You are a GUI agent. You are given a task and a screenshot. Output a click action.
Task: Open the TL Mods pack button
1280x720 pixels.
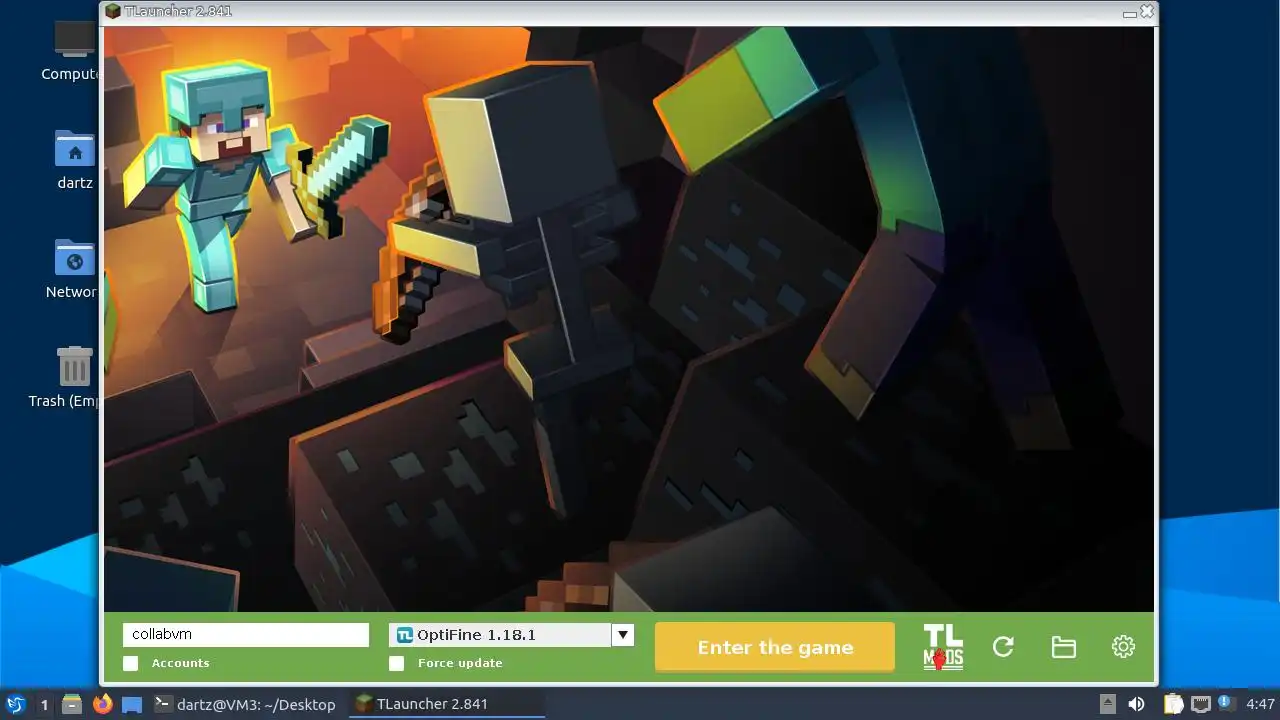[x=943, y=647]
